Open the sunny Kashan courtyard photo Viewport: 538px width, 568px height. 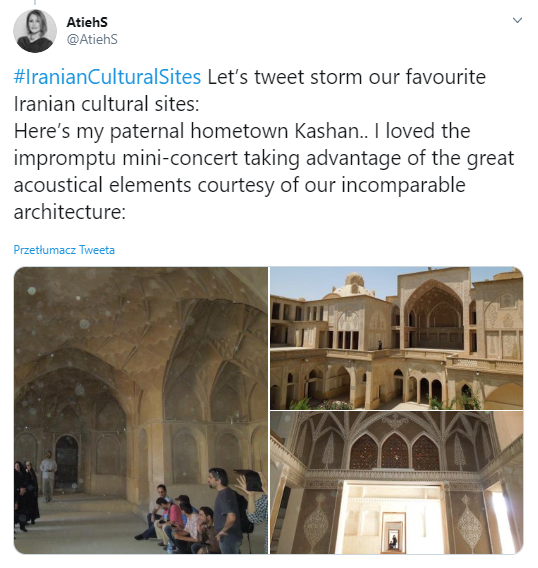point(396,338)
